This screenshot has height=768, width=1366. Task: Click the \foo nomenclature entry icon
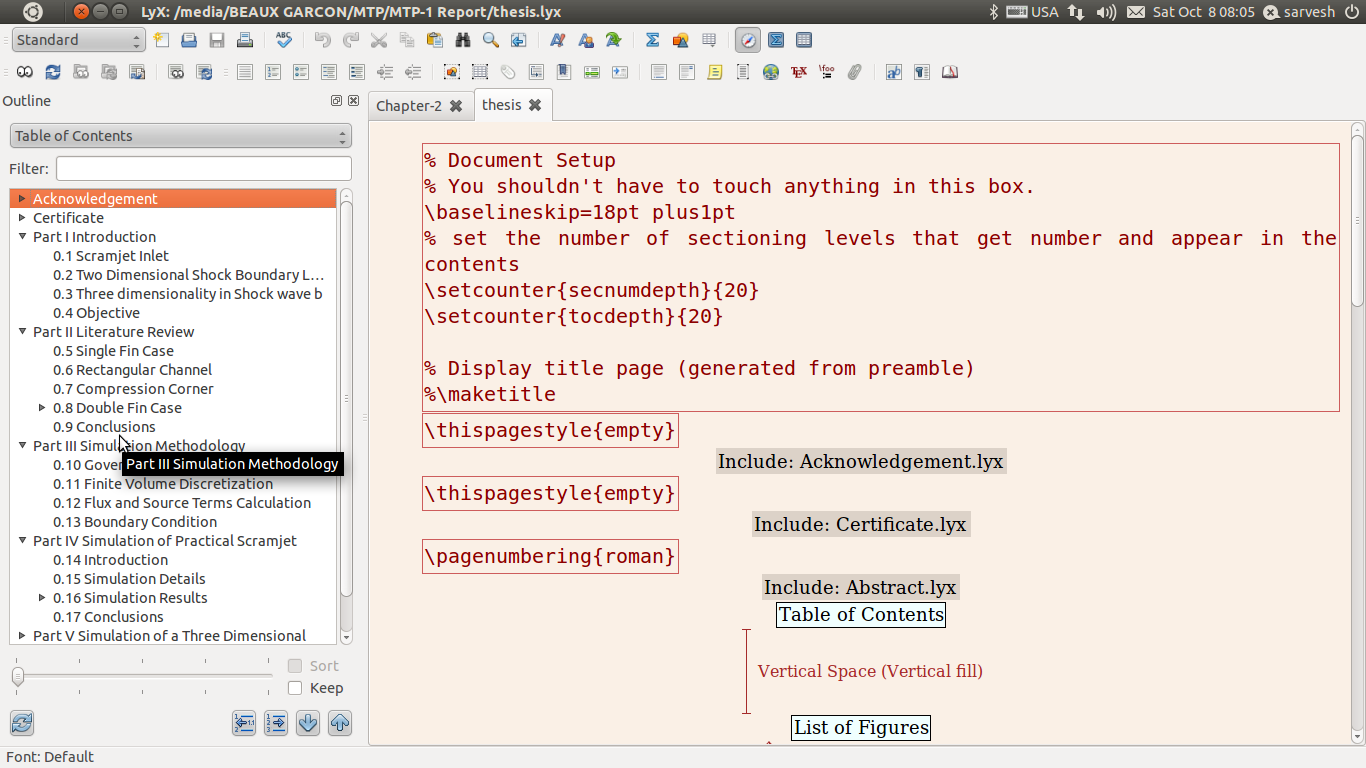pyautogui.click(x=826, y=72)
